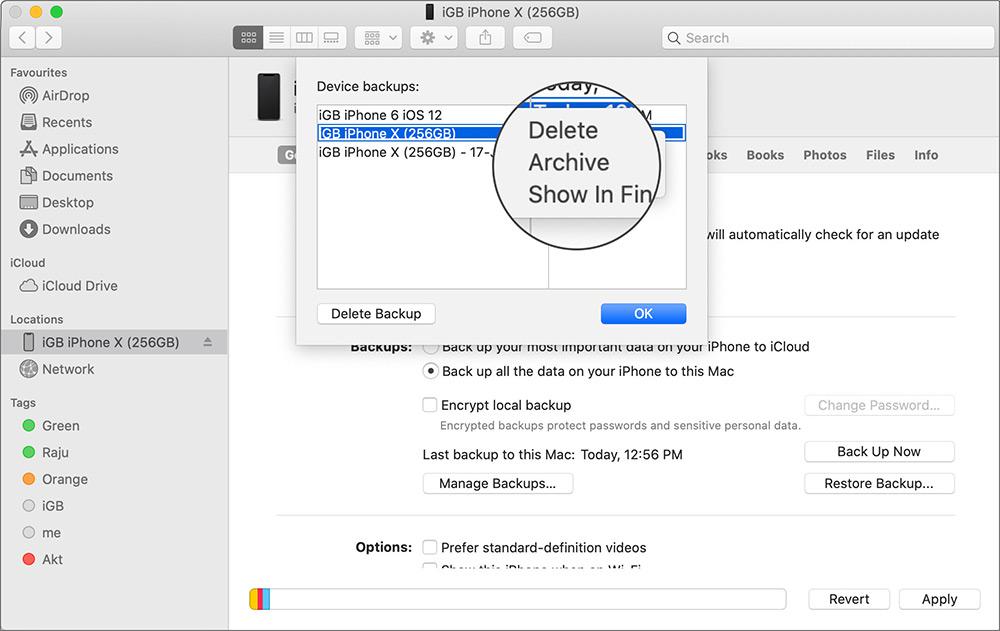Open Manage Backups
Image resolution: width=1000 pixels, height=631 pixels.
coord(497,484)
